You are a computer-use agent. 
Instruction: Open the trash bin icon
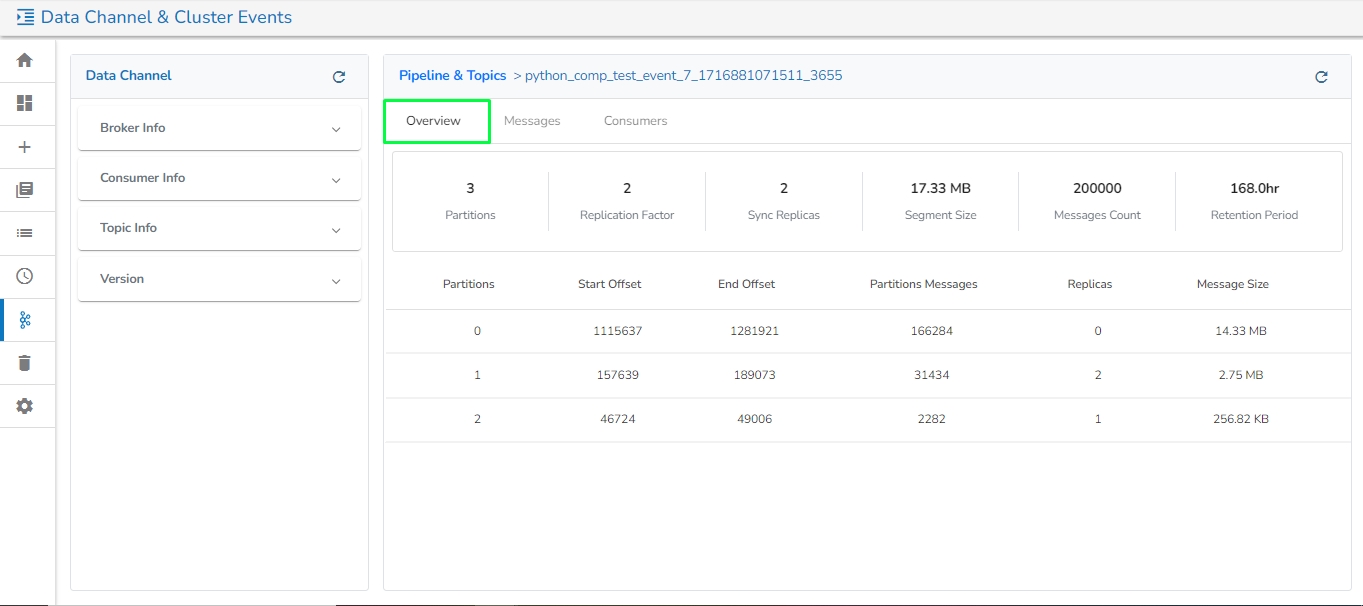25,363
